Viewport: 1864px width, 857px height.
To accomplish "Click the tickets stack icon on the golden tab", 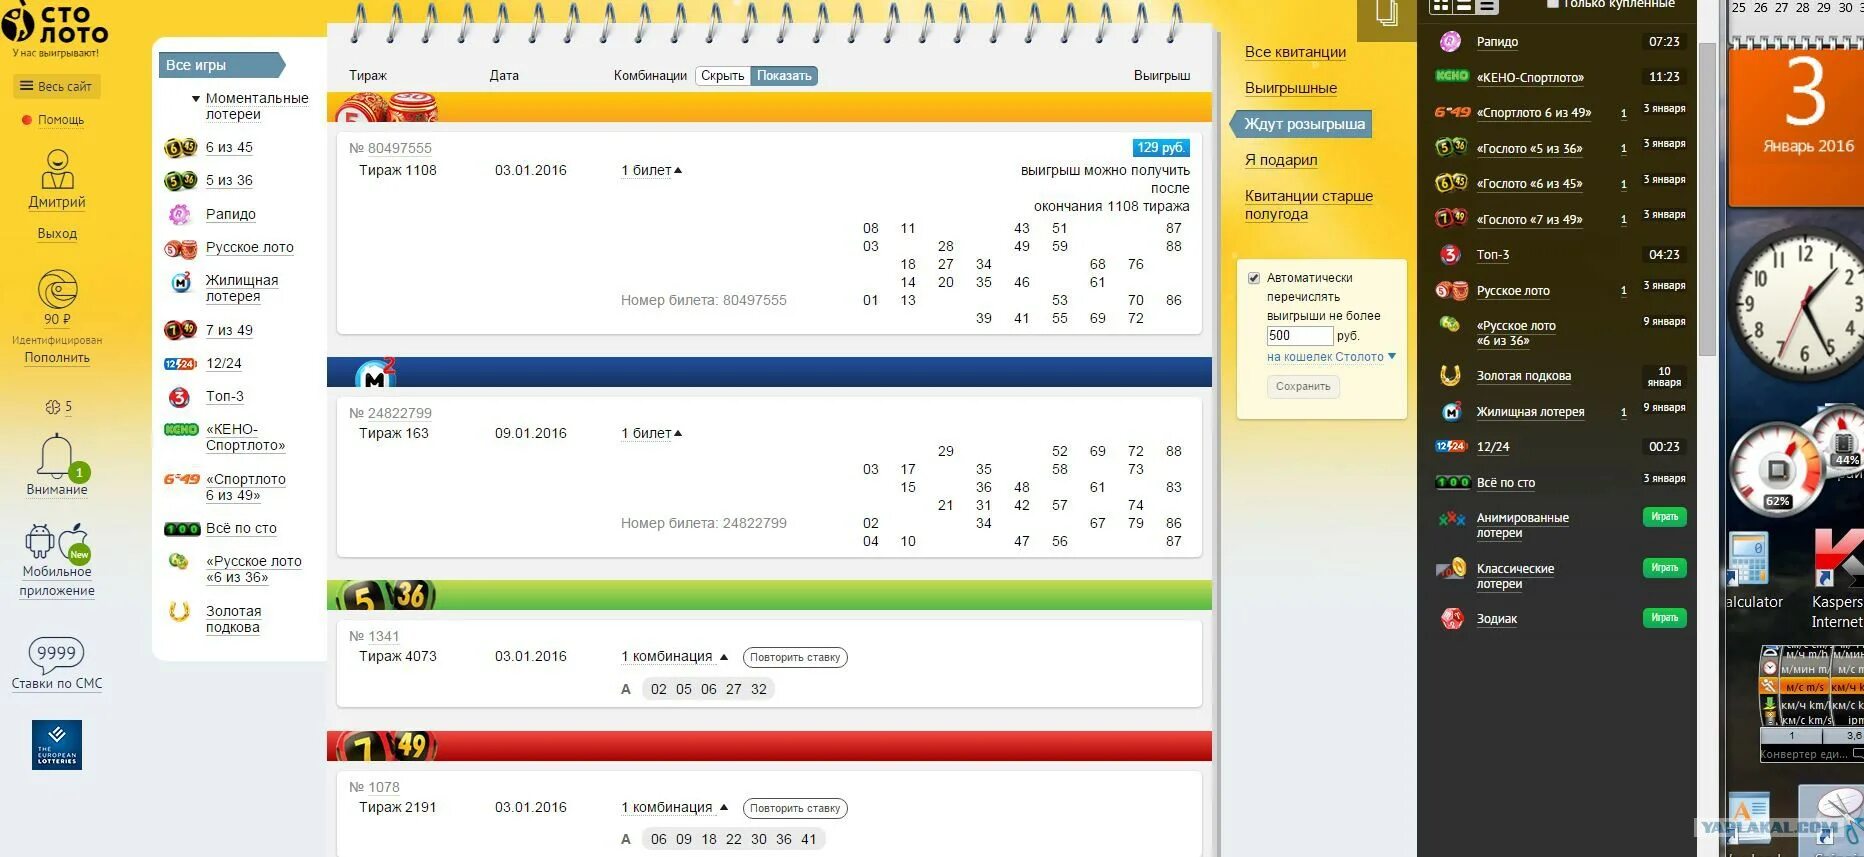I will click(x=1386, y=13).
